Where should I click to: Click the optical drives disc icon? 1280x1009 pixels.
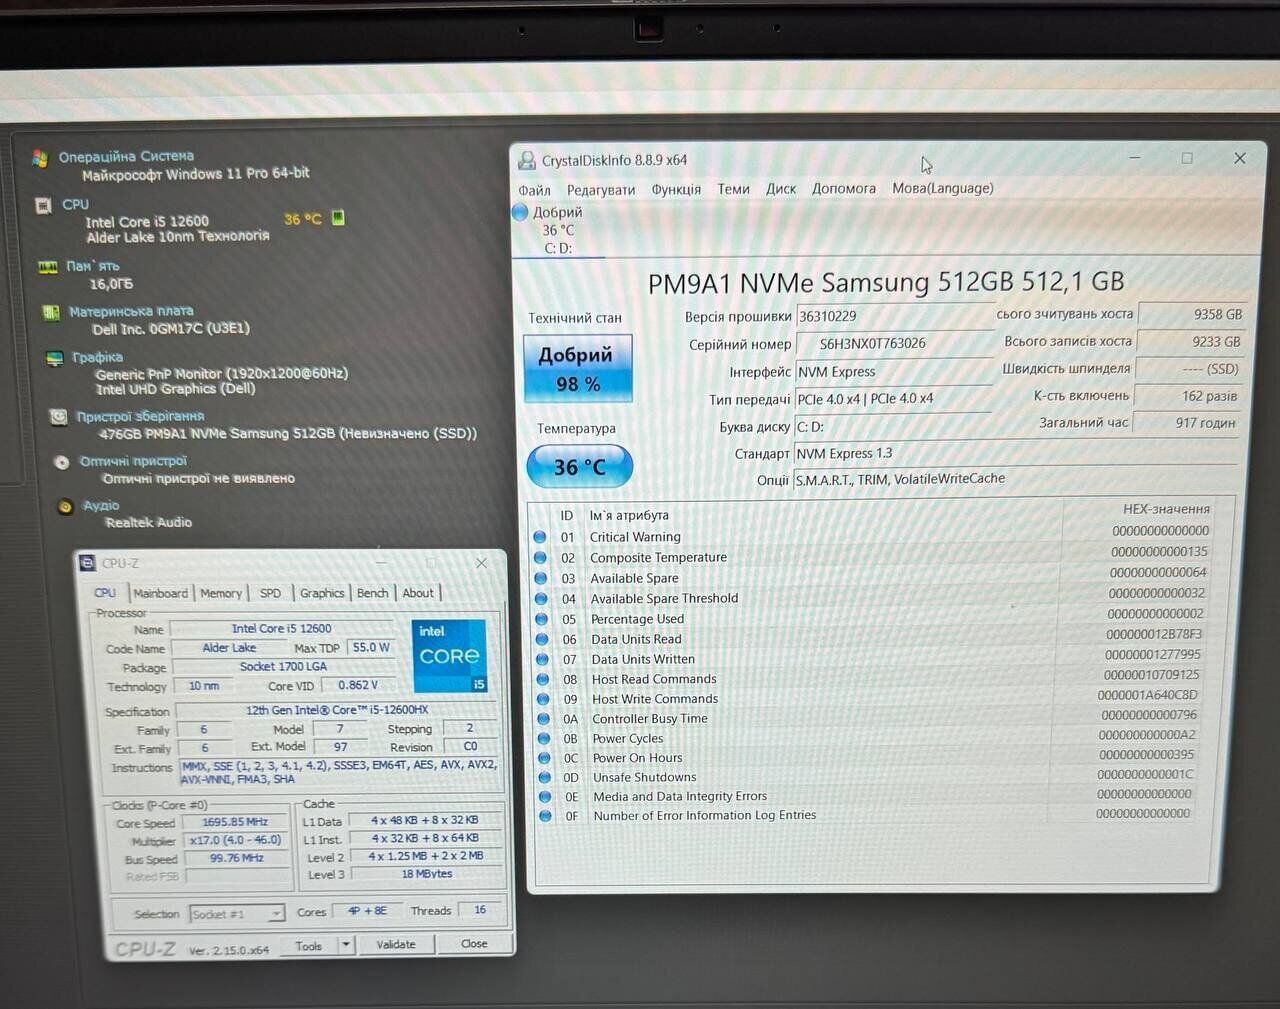pos(62,462)
